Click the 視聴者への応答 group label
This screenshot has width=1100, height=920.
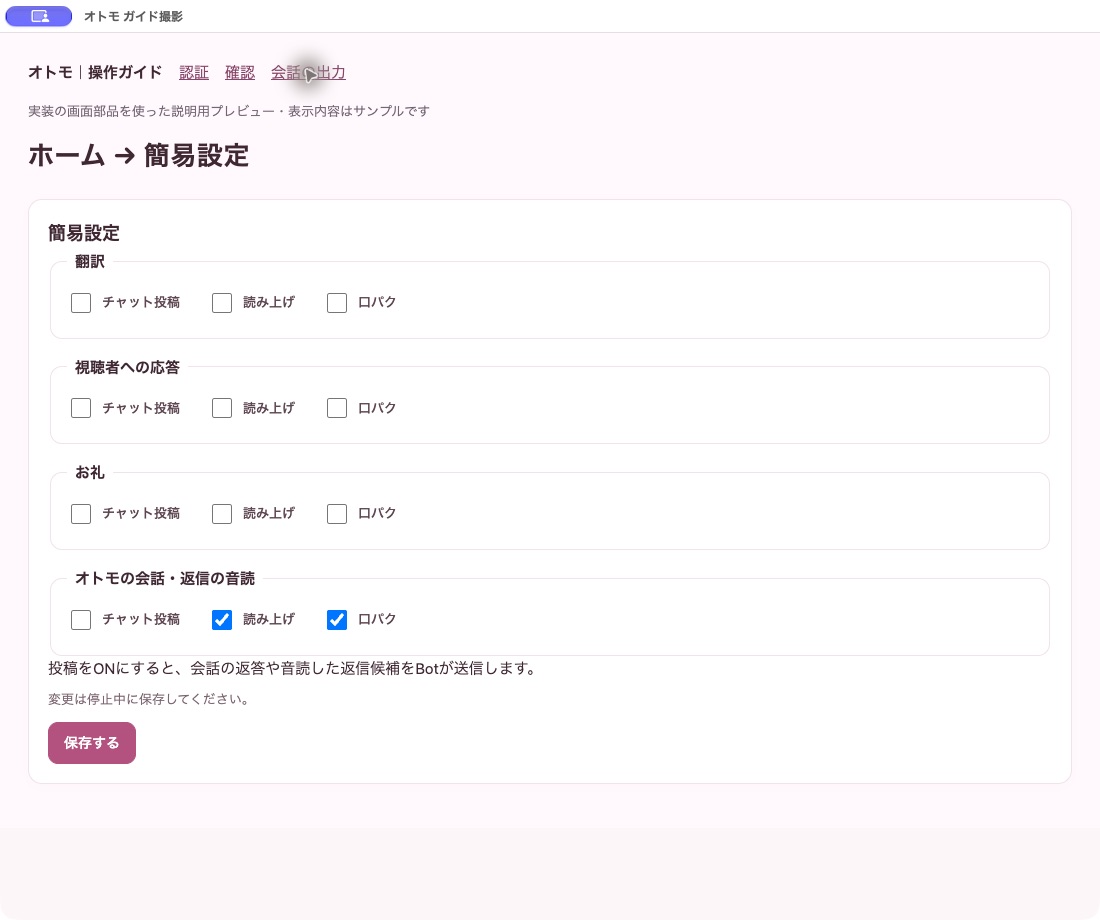[x=128, y=368]
